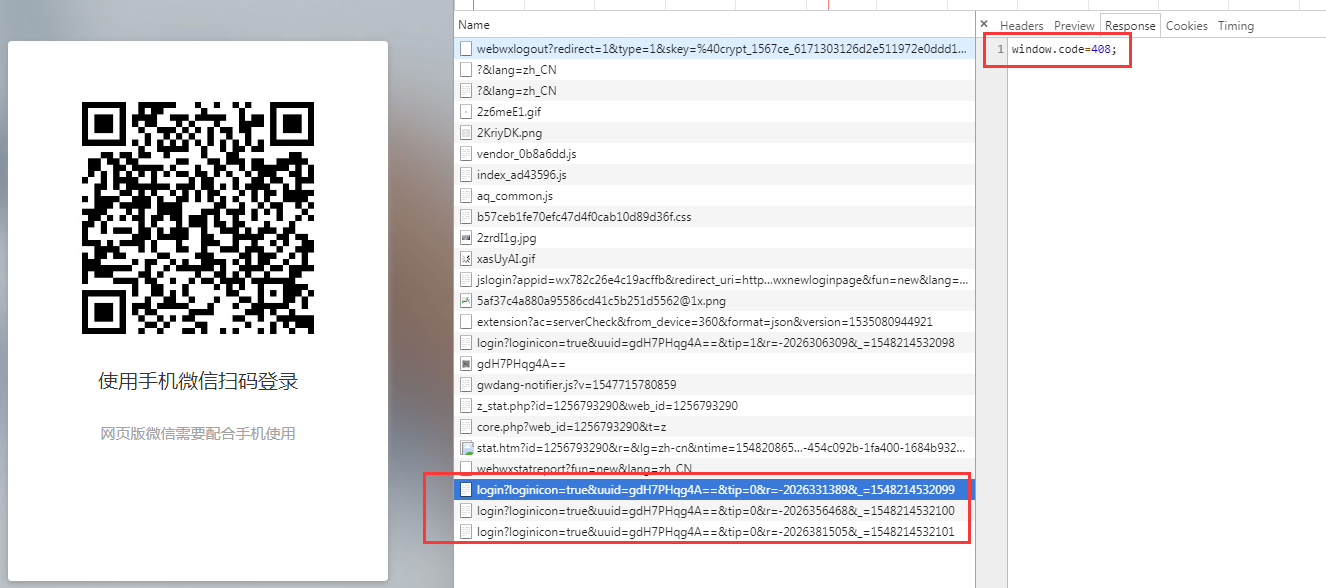1326x588 pixels.
Task: Select the webwxstatreport?fun=new request
Action: (714, 468)
